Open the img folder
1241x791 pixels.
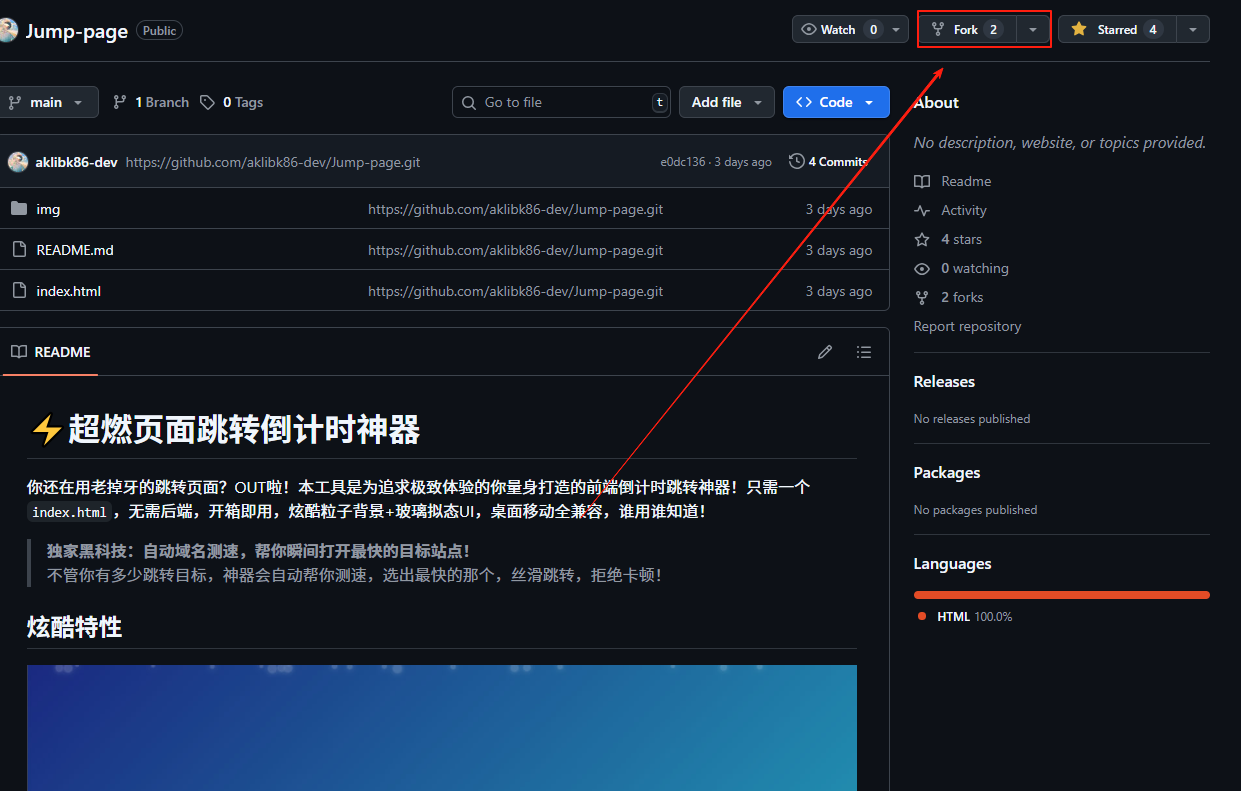pos(48,209)
